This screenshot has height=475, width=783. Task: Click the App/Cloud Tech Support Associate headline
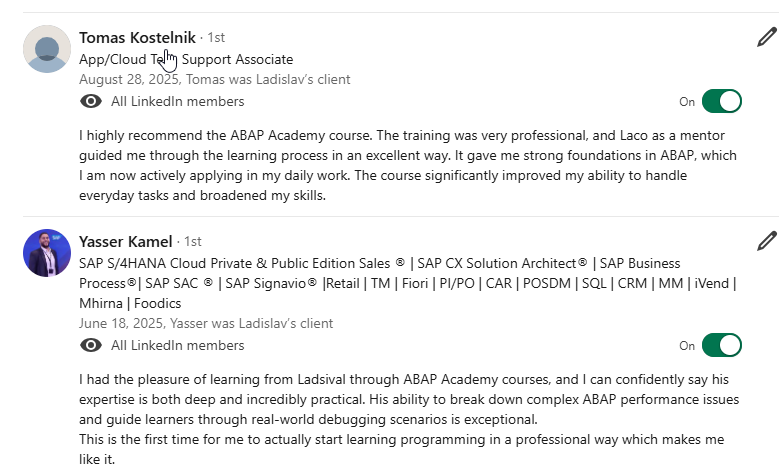(186, 60)
